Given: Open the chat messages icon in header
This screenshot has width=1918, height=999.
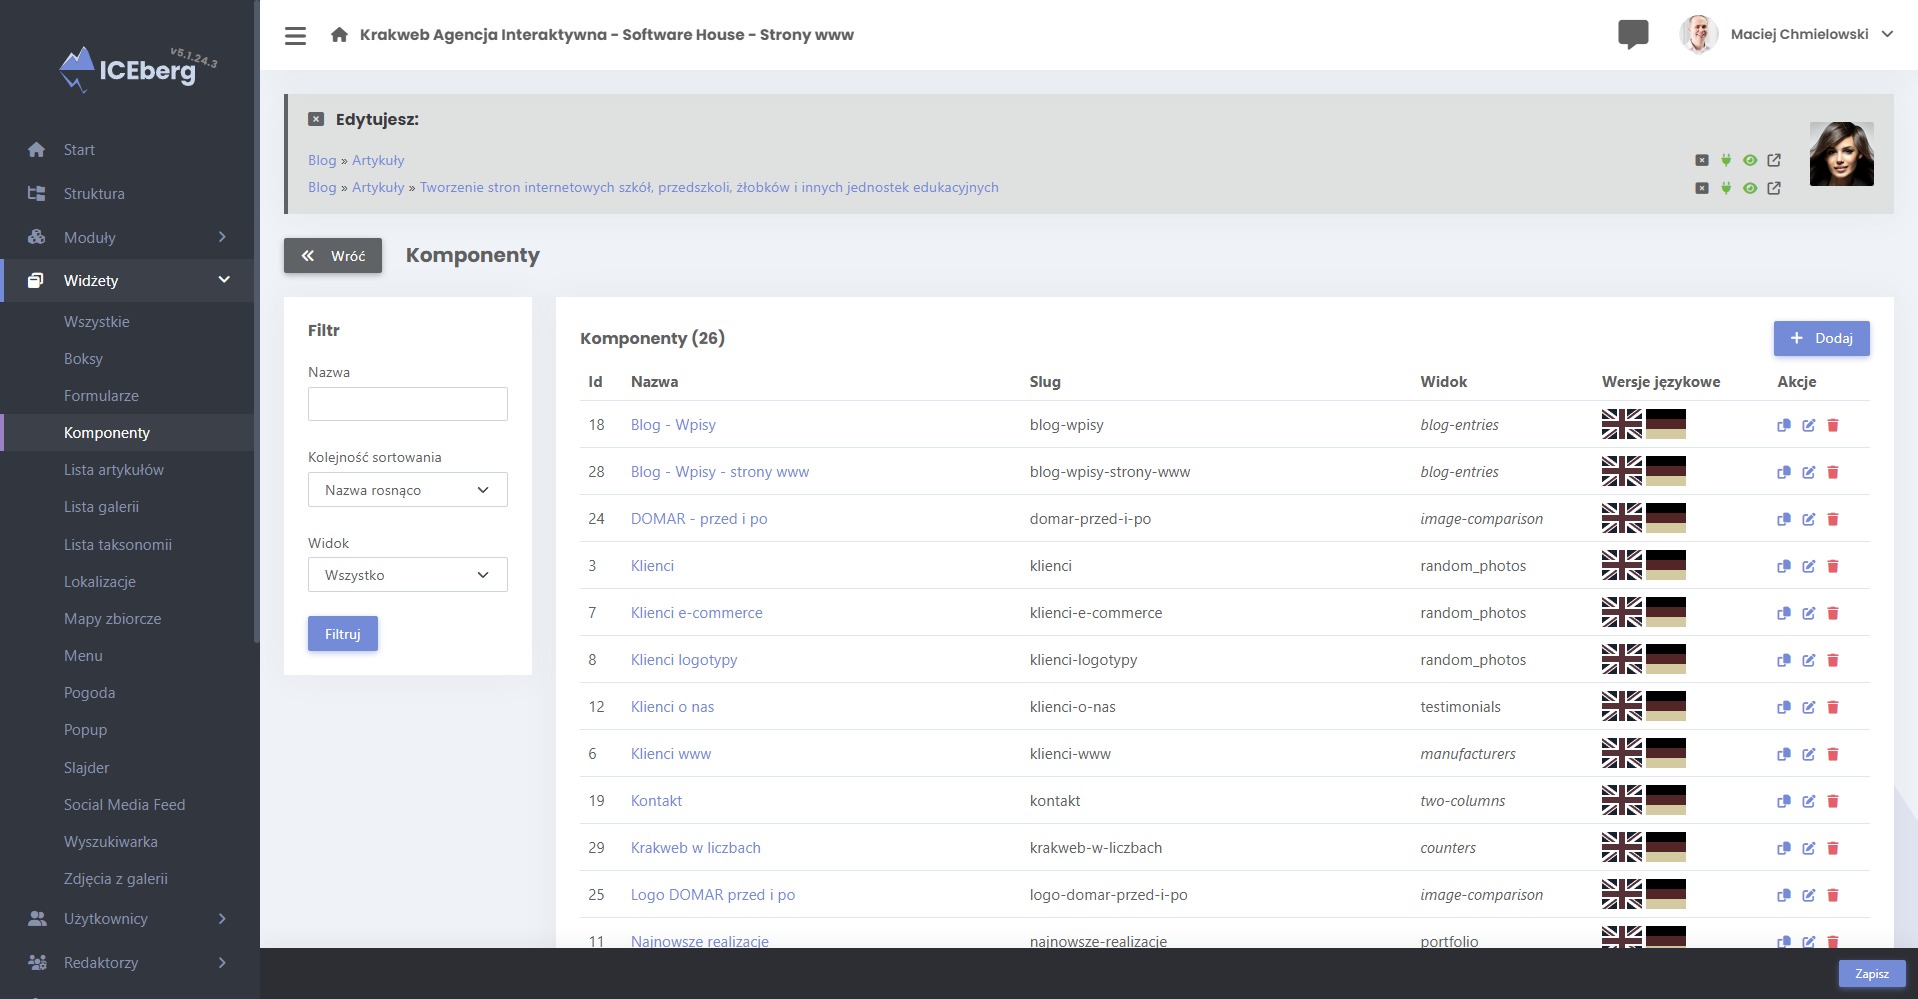Looking at the screenshot, I should click(1633, 34).
